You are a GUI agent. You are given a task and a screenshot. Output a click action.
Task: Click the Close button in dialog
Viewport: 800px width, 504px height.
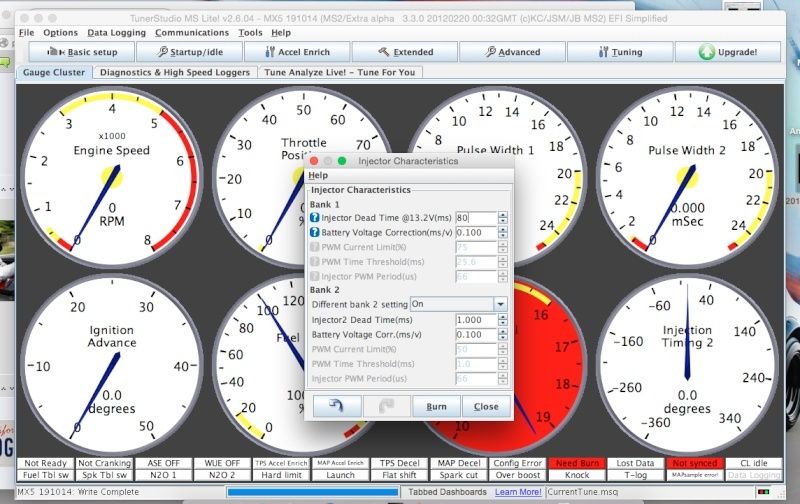click(486, 407)
